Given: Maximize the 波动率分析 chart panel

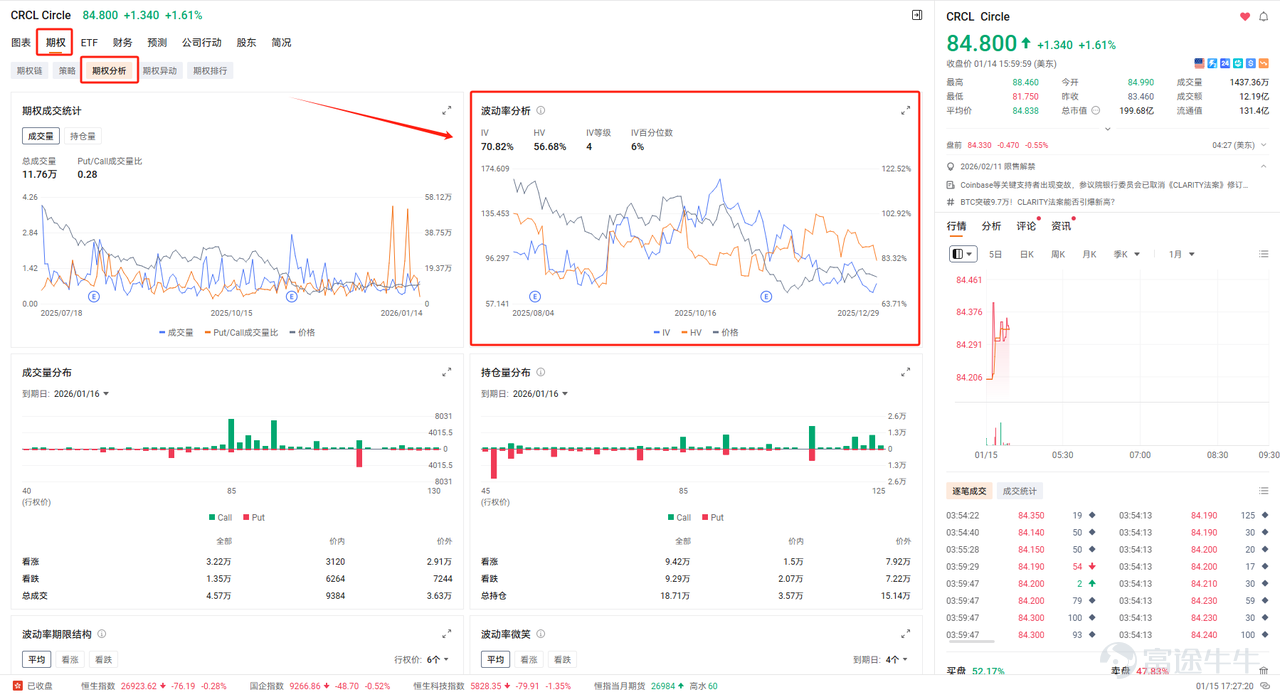Looking at the screenshot, I should (905, 110).
